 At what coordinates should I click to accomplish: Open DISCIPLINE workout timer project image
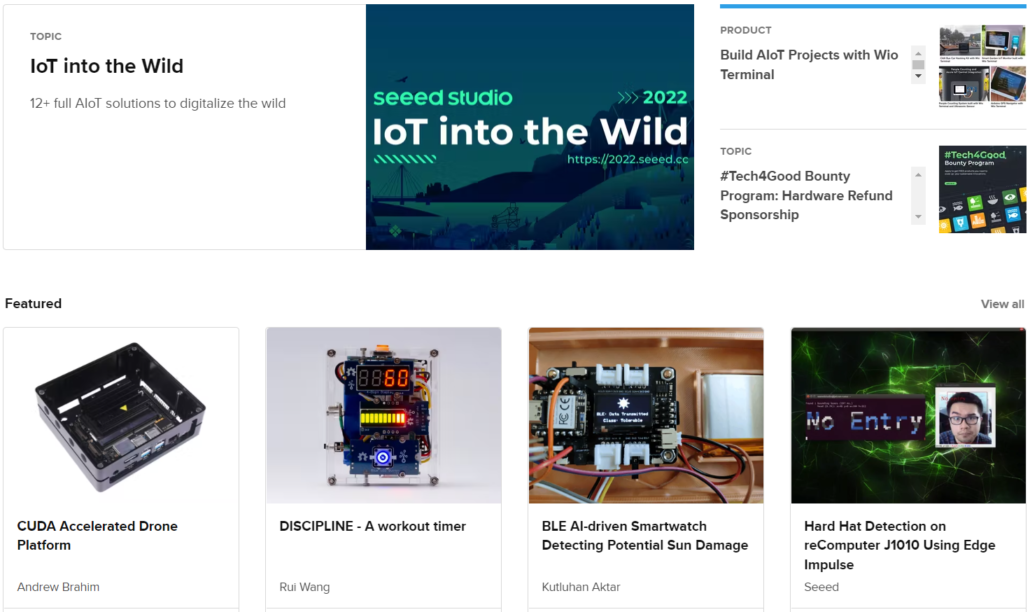383,415
